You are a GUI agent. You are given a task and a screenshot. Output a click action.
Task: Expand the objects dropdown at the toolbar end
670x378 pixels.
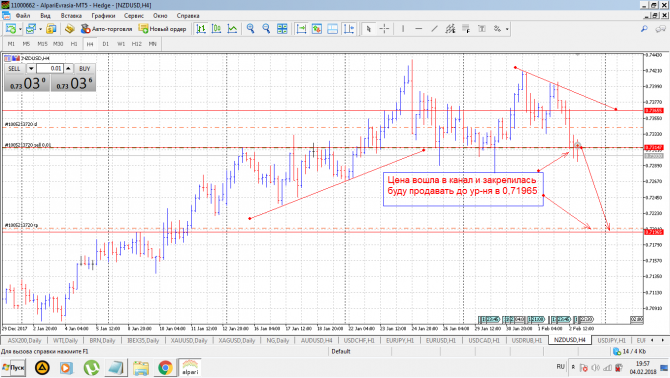tap(507, 29)
